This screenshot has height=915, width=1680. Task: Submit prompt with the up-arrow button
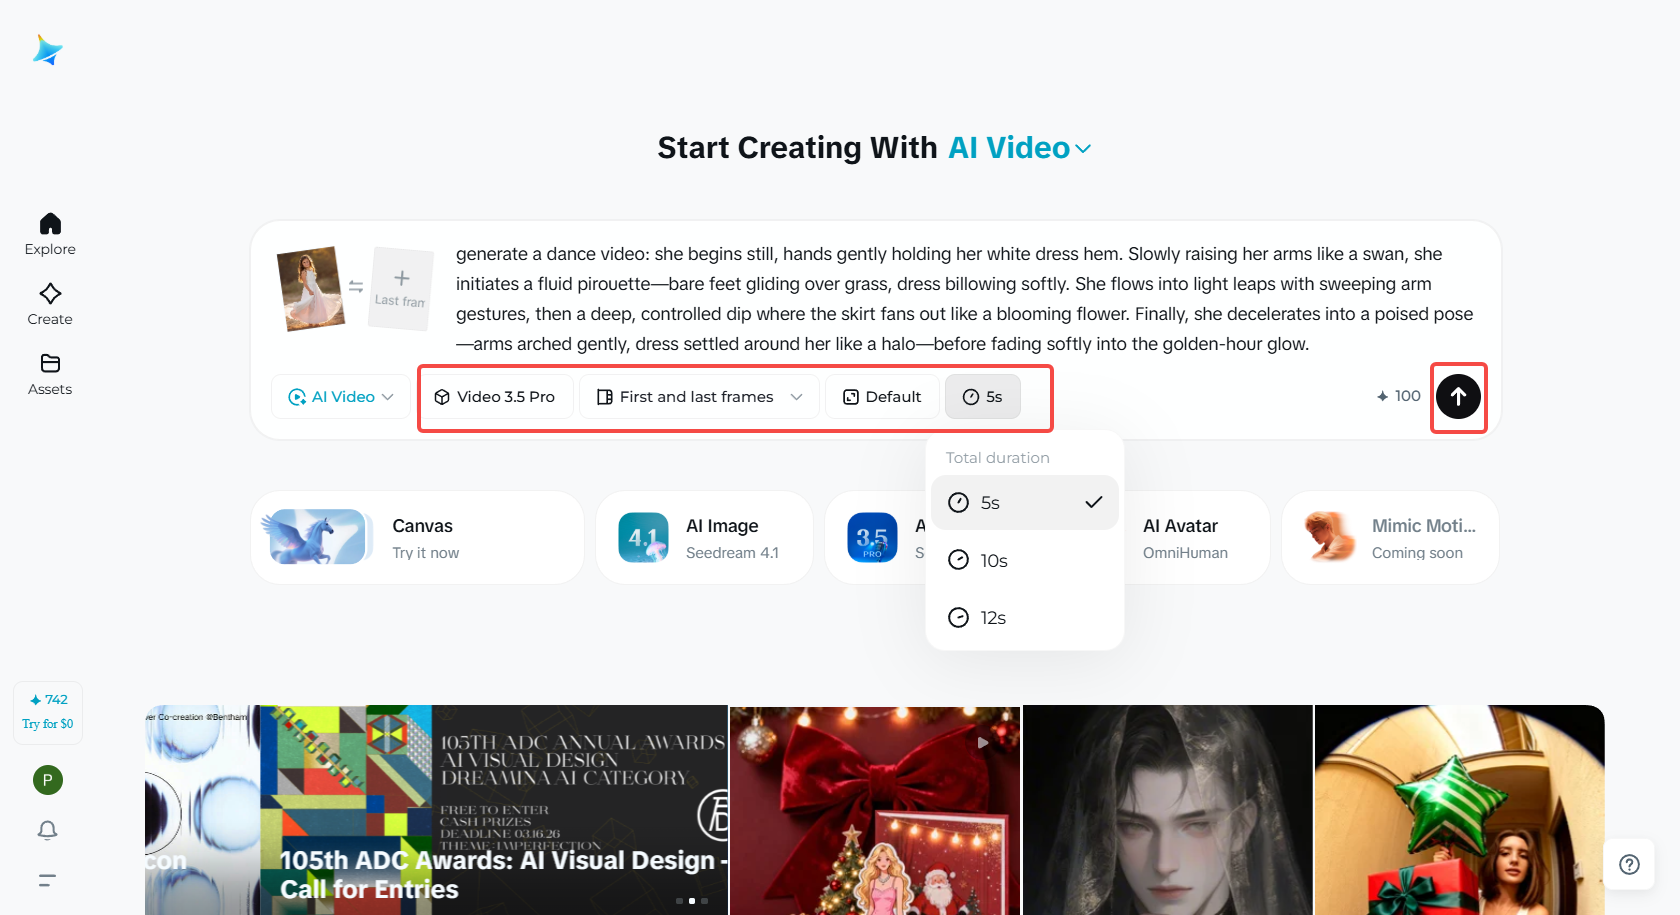1459,397
